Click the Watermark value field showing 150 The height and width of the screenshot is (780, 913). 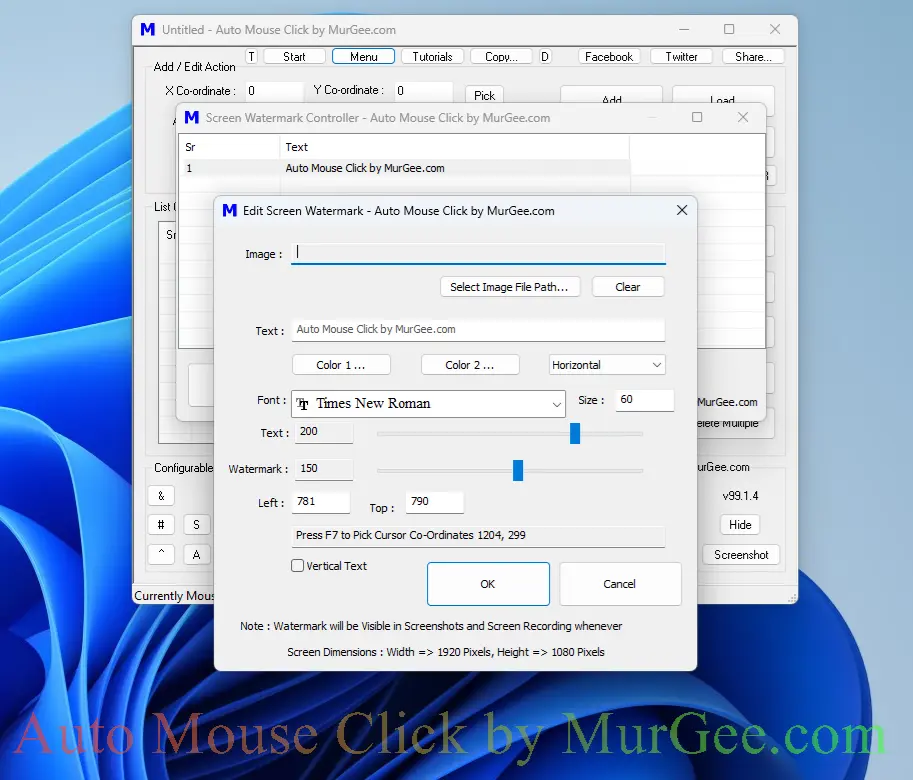[324, 469]
